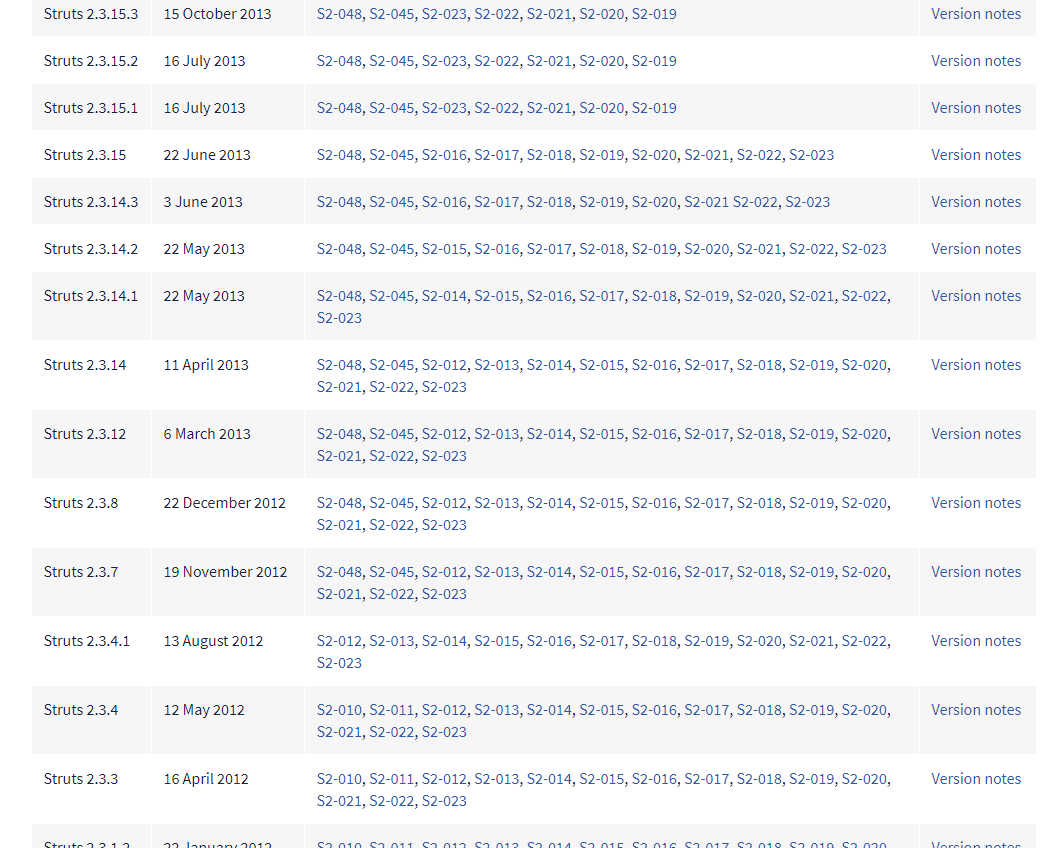Select the text Struts 2.3.14.3

(x=91, y=202)
